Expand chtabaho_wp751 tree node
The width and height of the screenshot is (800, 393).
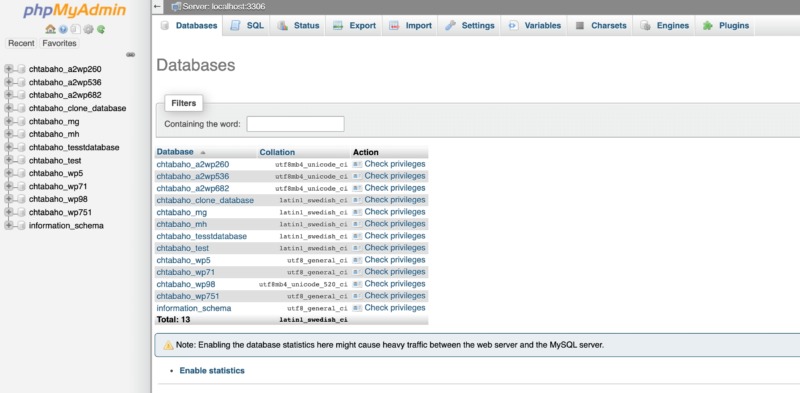(x=9, y=212)
